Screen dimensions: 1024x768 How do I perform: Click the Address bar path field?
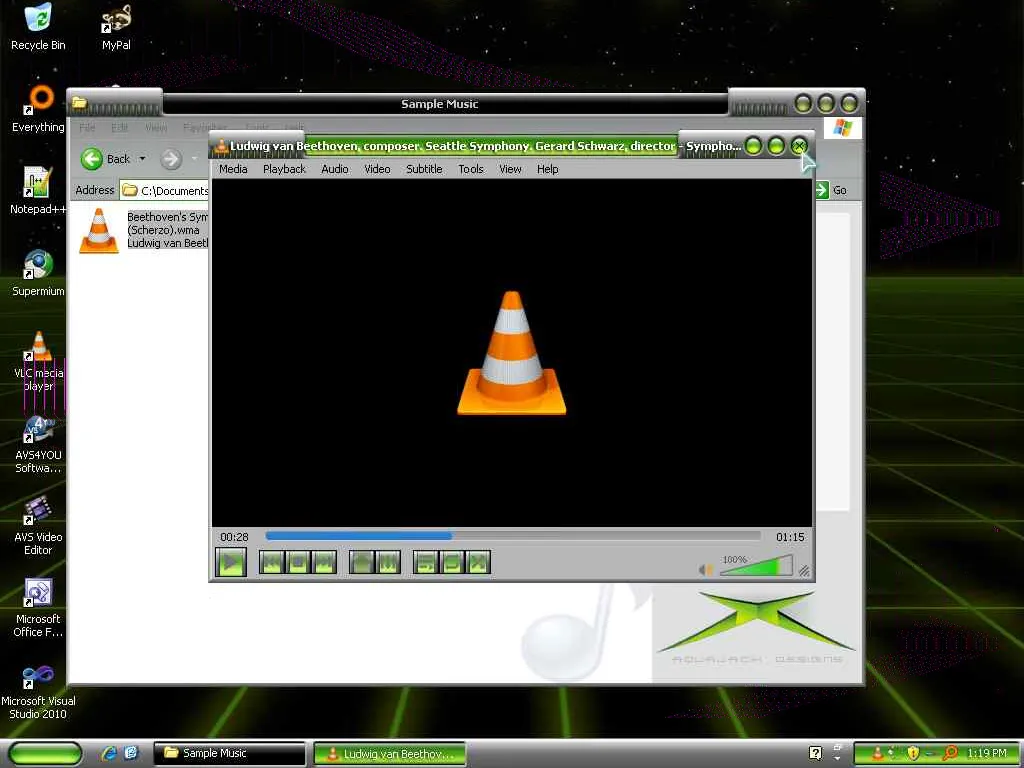click(x=165, y=190)
